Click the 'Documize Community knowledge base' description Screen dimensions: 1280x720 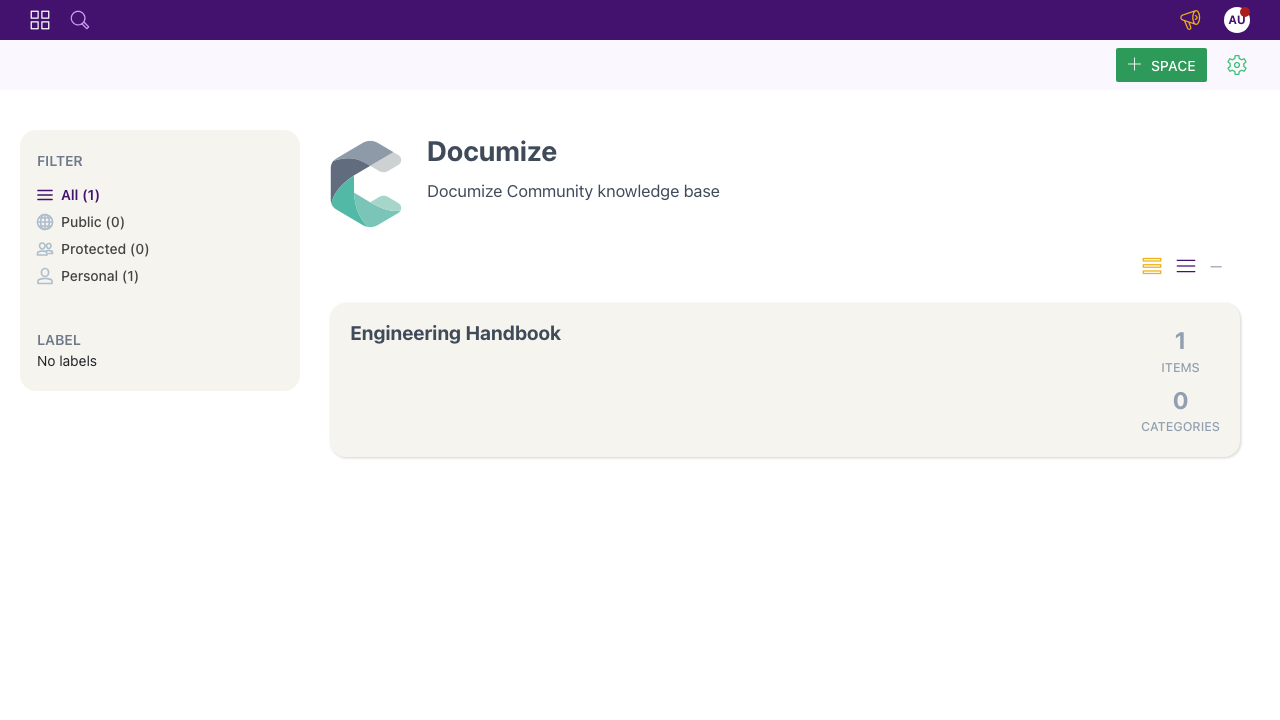pyautogui.click(x=573, y=191)
